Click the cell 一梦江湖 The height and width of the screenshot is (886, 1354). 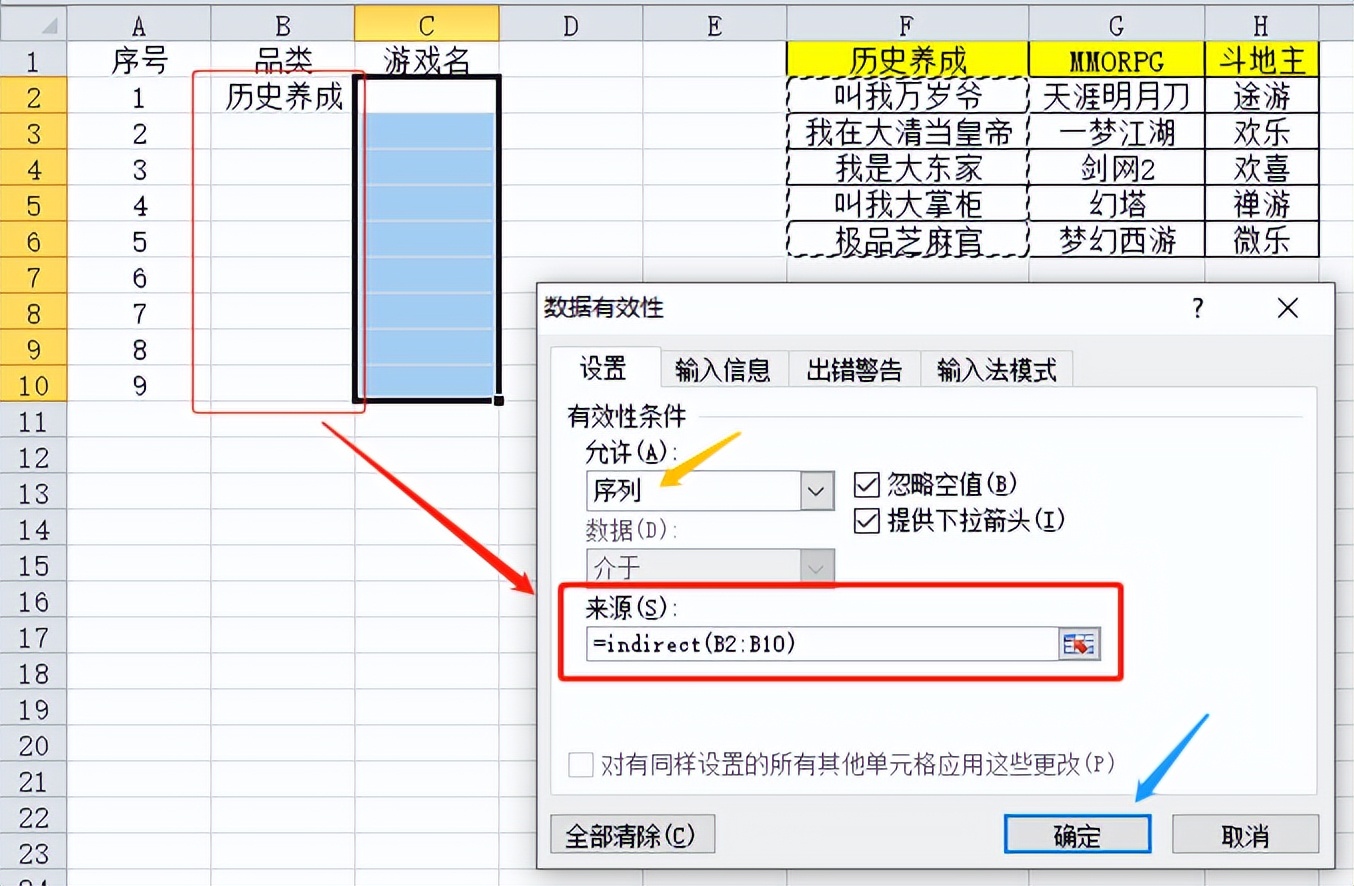point(1117,133)
